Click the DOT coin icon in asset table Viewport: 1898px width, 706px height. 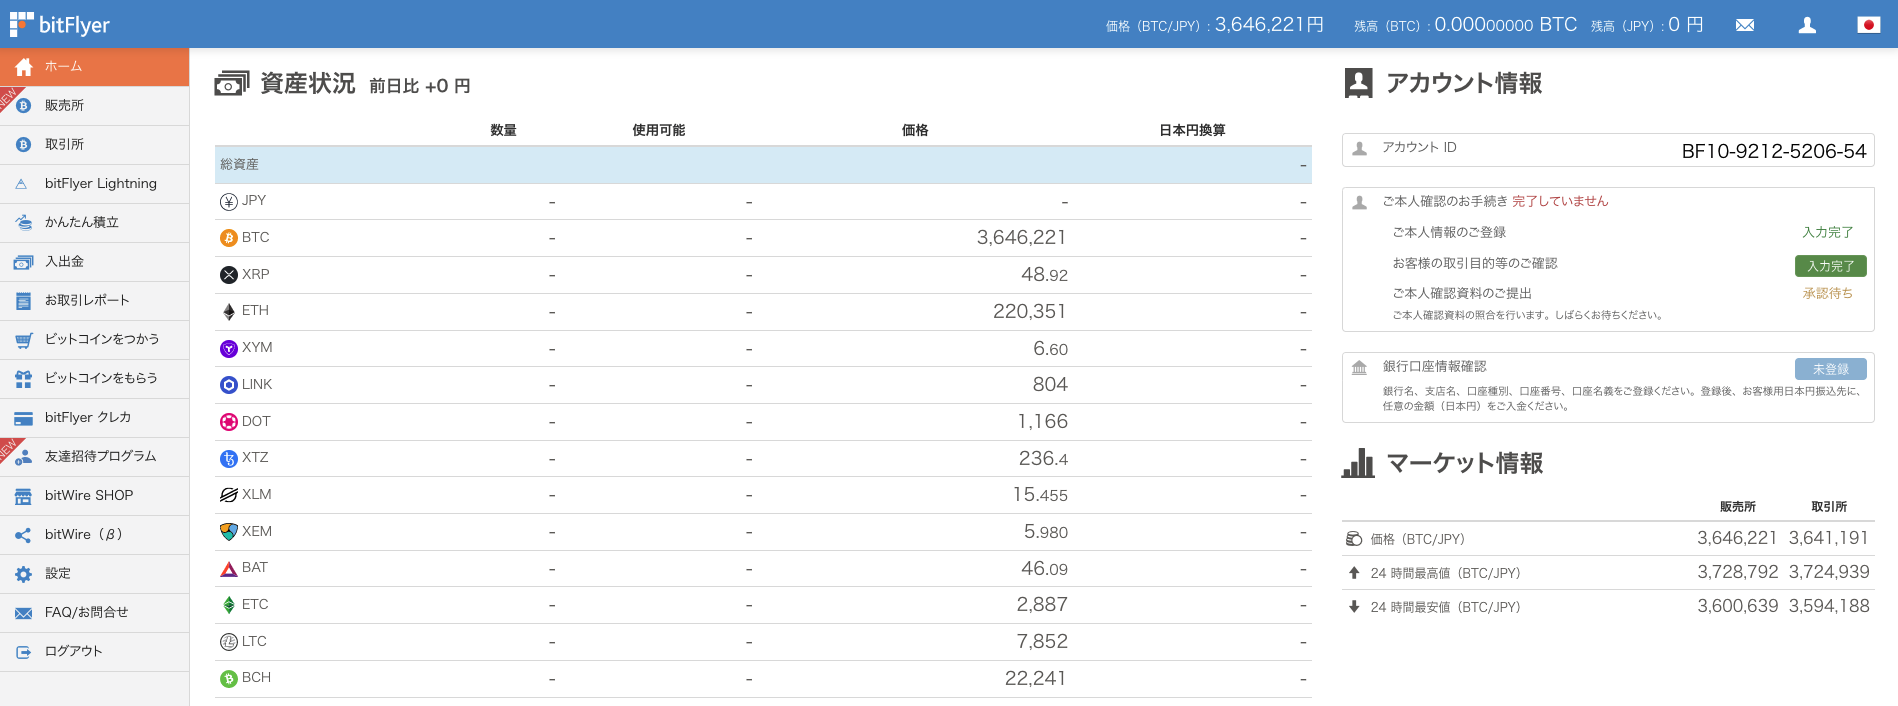tap(229, 422)
